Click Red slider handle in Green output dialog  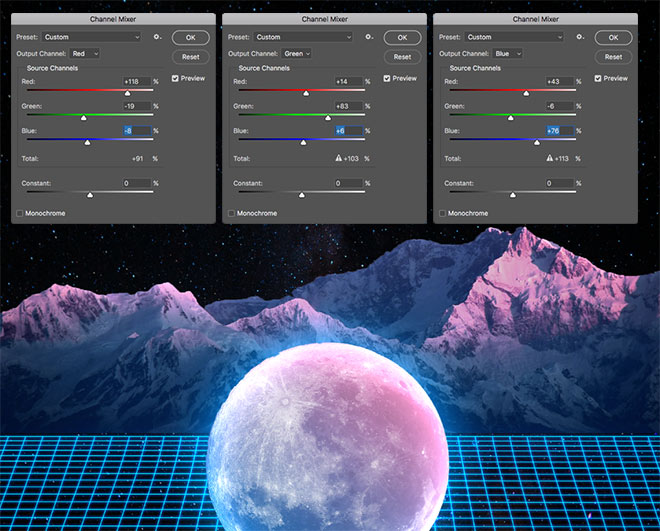pos(306,93)
